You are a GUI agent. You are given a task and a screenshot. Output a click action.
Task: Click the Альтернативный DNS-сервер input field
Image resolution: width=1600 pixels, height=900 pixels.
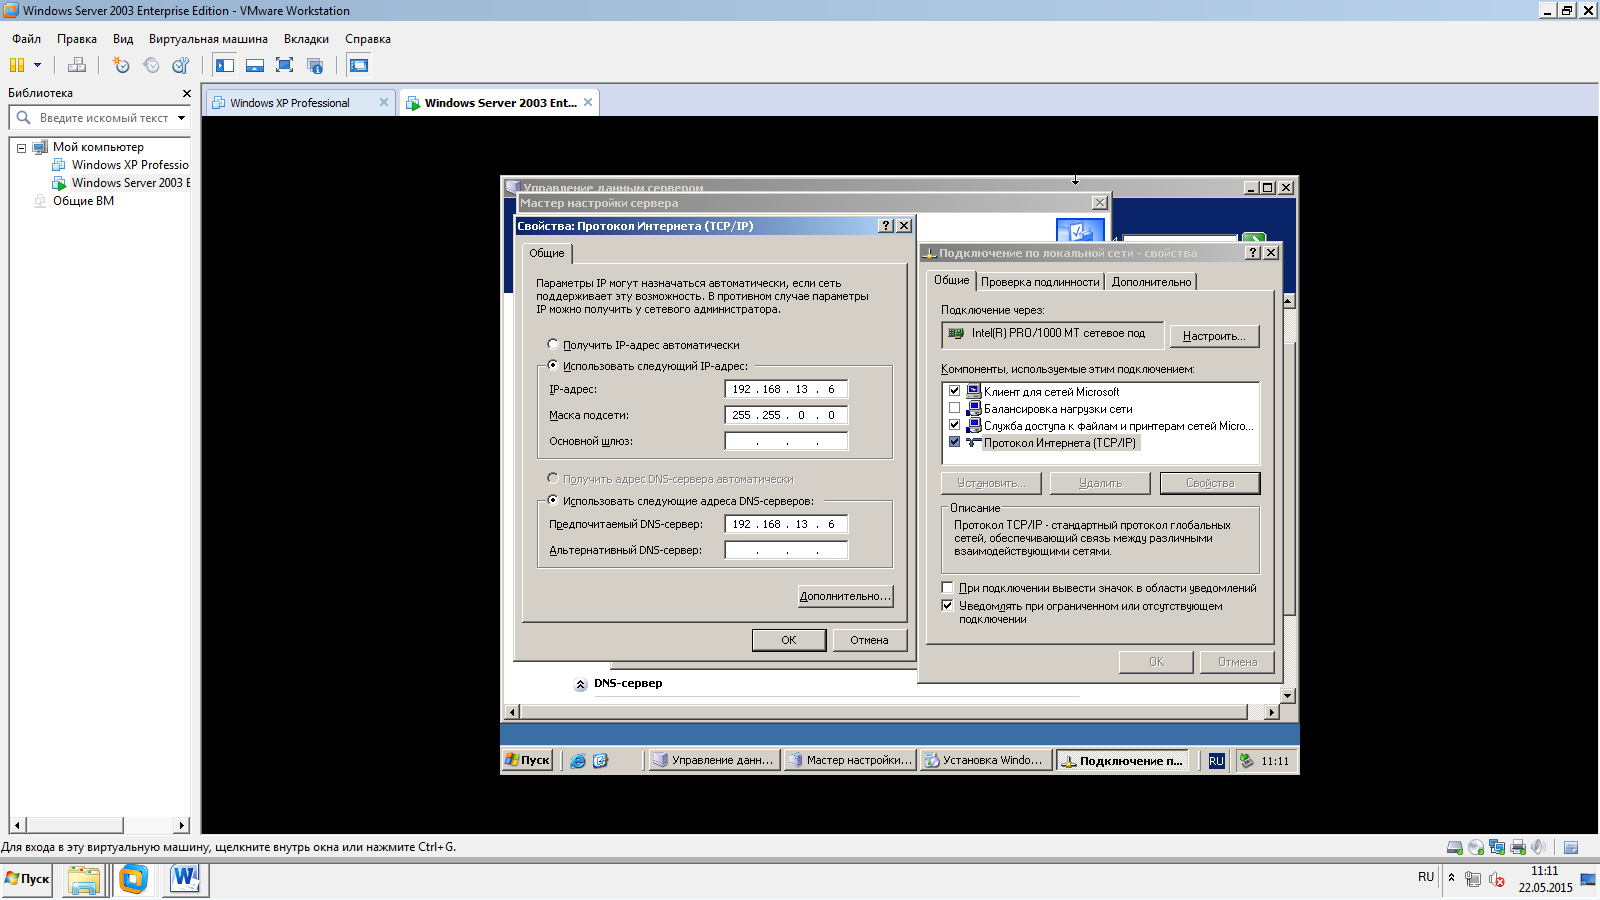point(786,550)
